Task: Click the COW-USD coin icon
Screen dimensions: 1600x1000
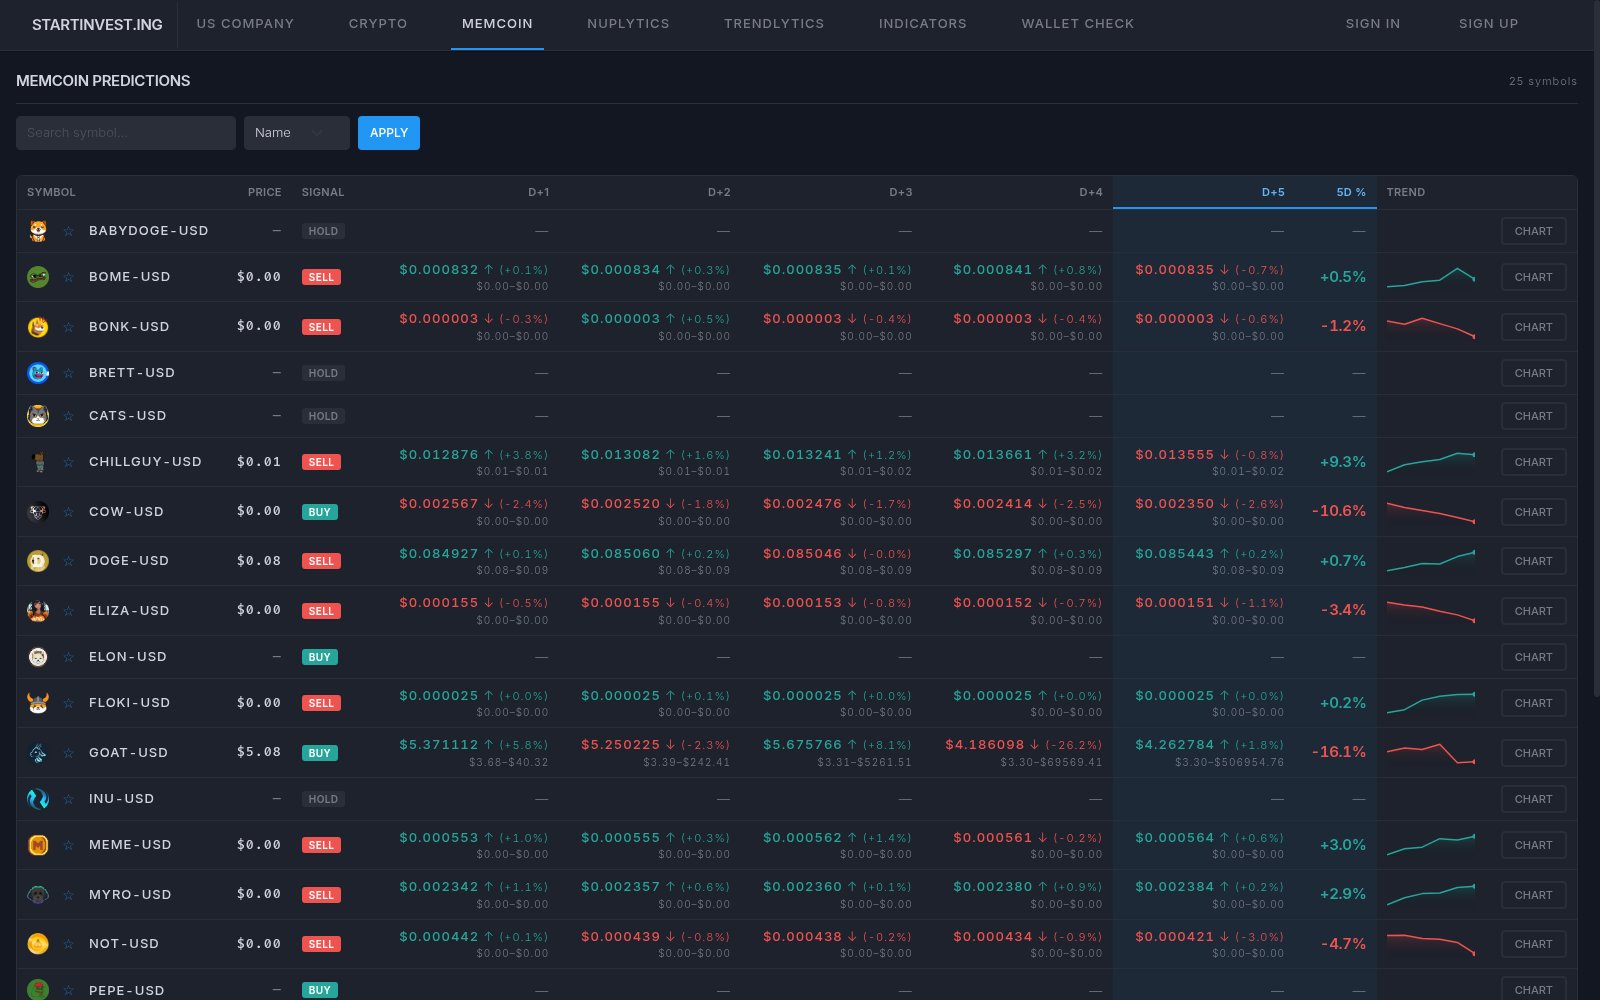Action: 38,512
